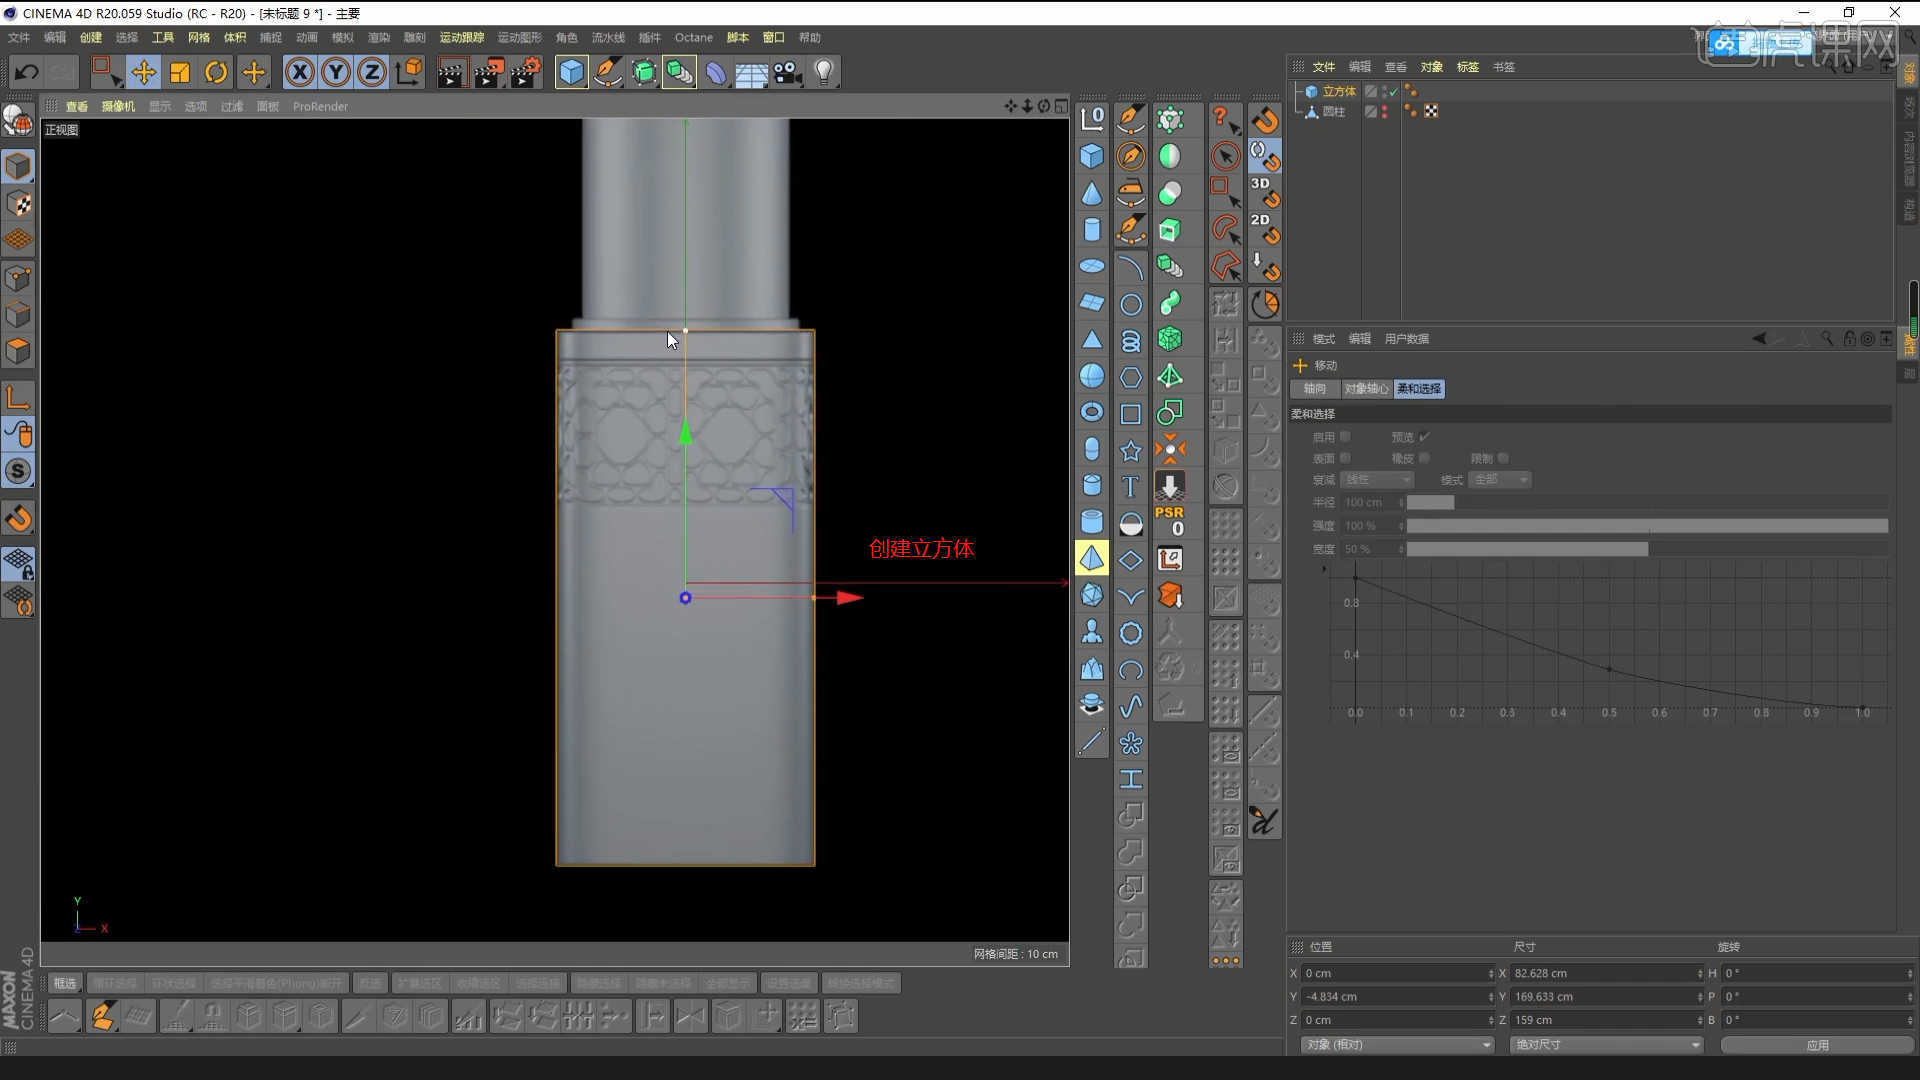Screen dimensions: 1920x1080
Task: Click Render View clapperboard icon
Action: 451,72
